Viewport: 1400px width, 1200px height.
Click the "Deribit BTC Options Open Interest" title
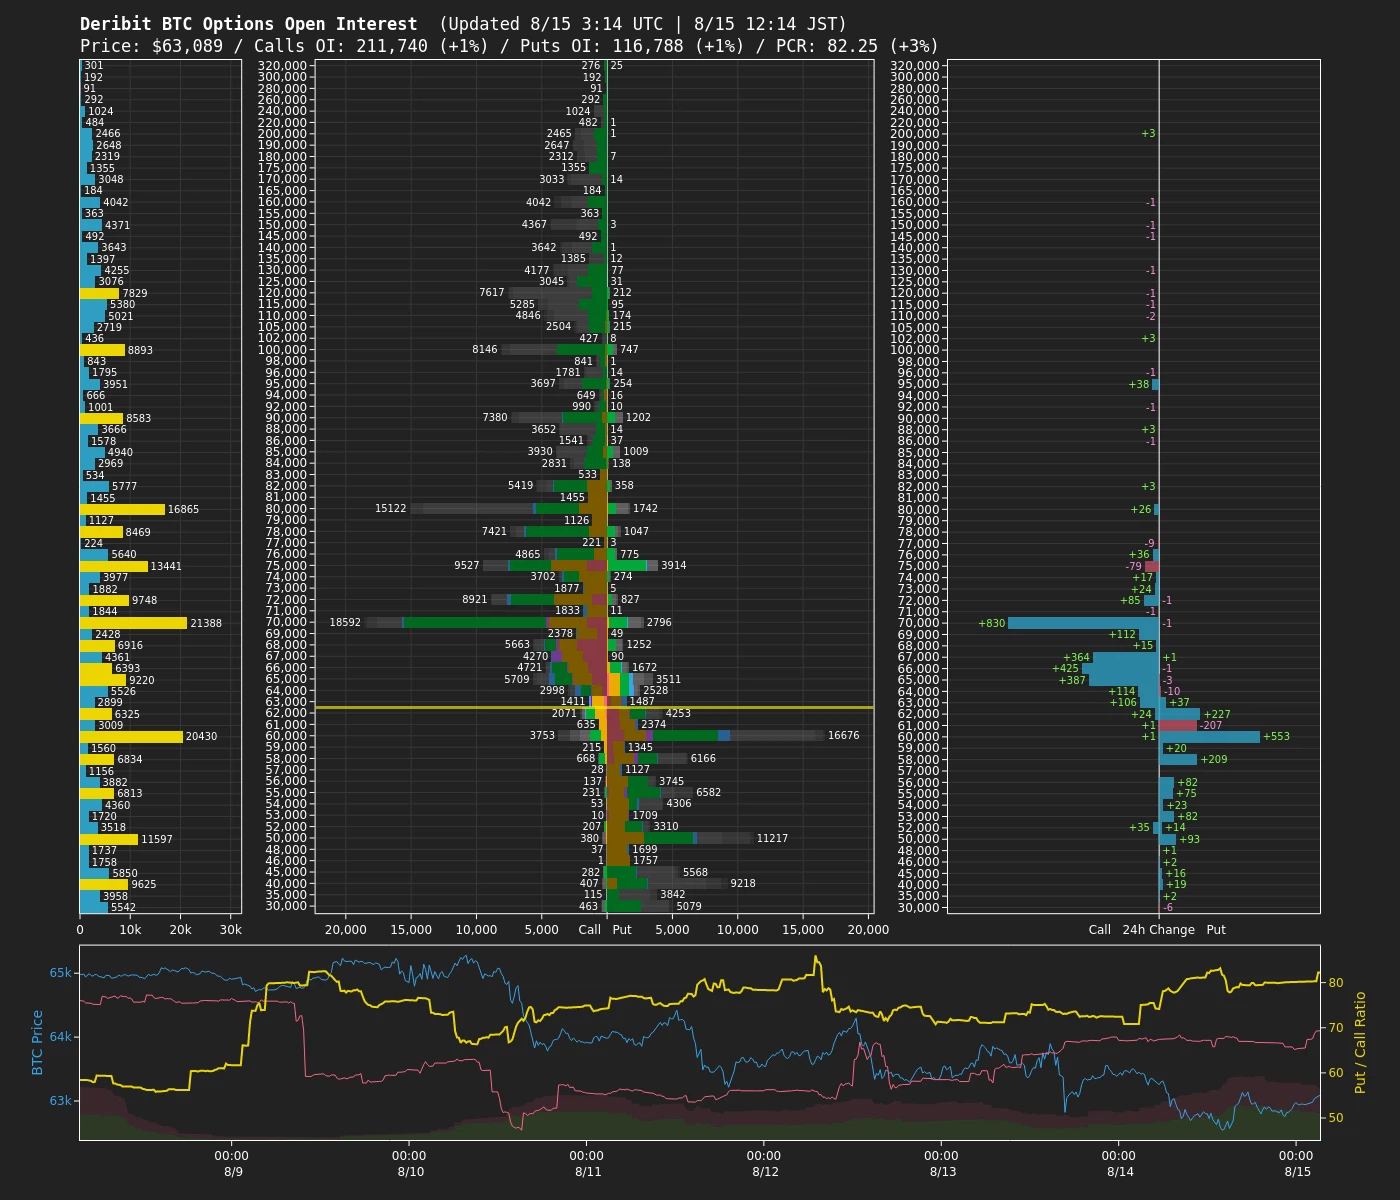249,24
